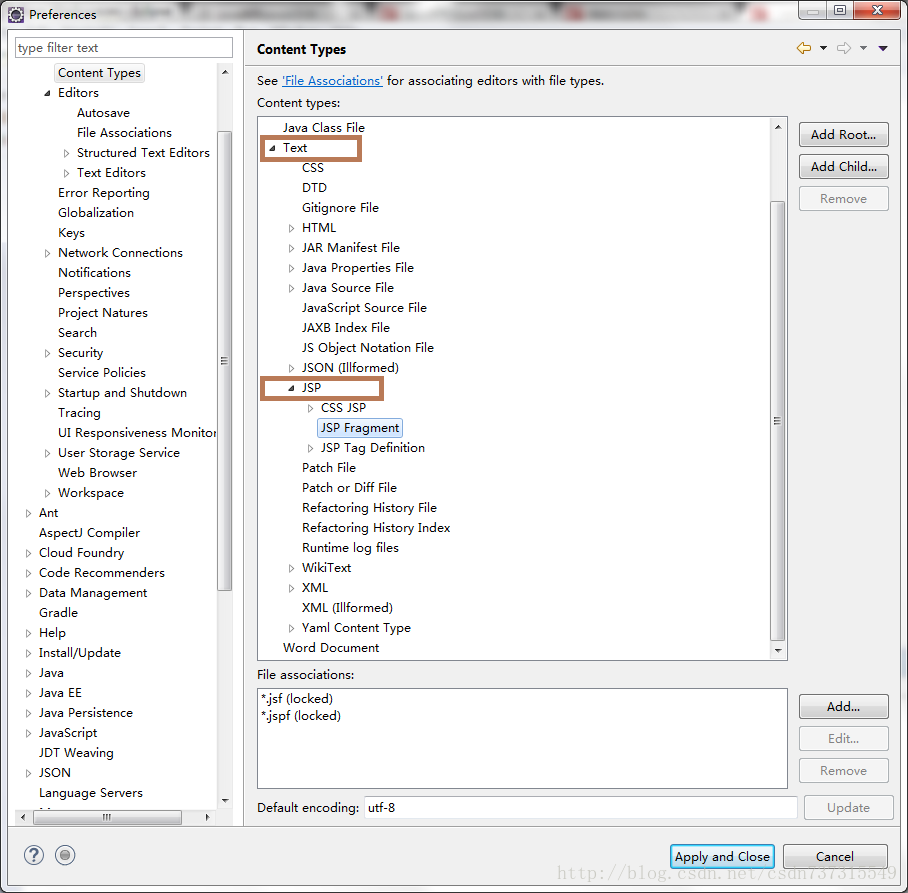Select the Word Document content type

tap(331, 647)
